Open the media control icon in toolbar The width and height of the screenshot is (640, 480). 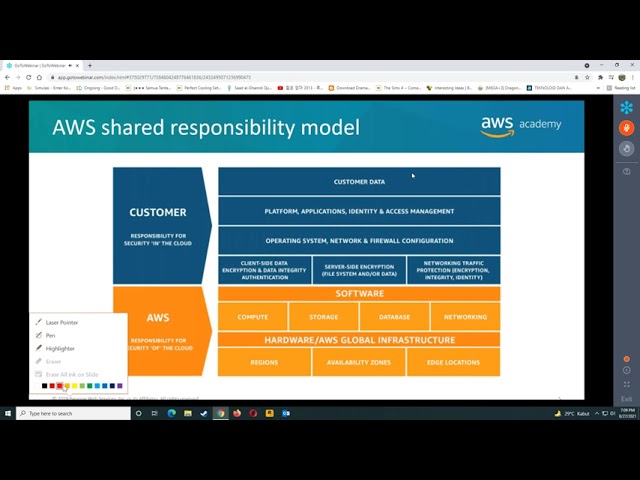[611, 77]
